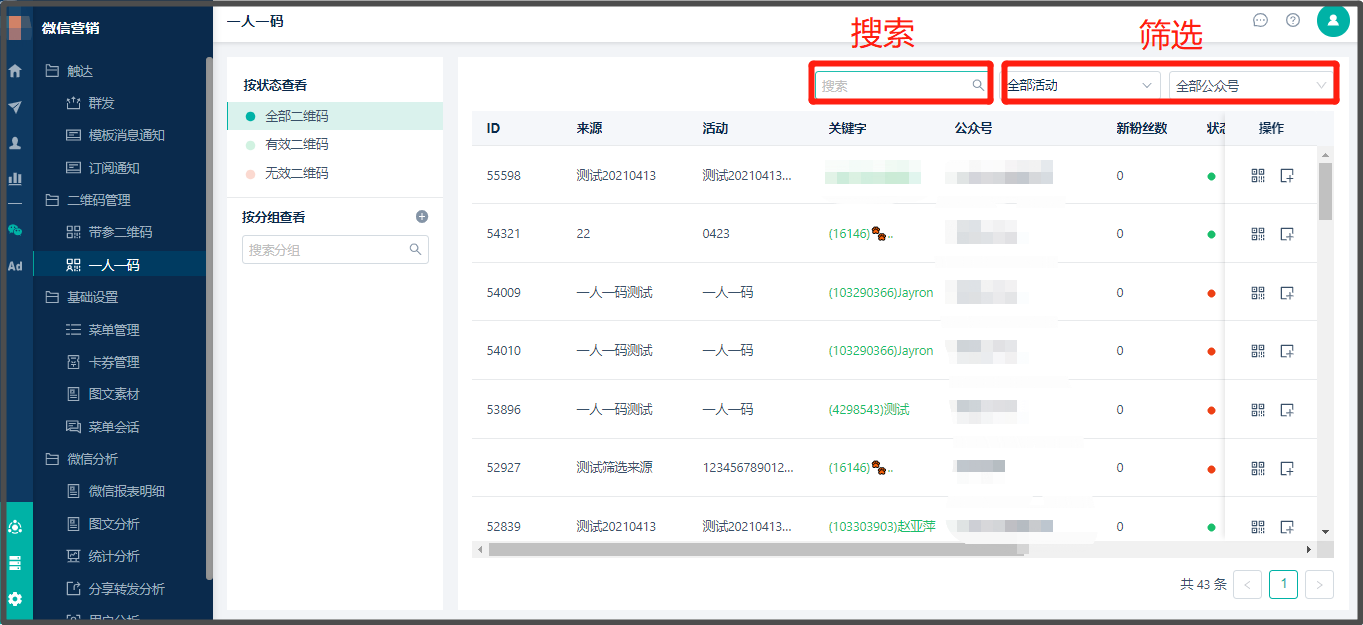
Task: Click the next page arrow
Action: [1320, 584]
